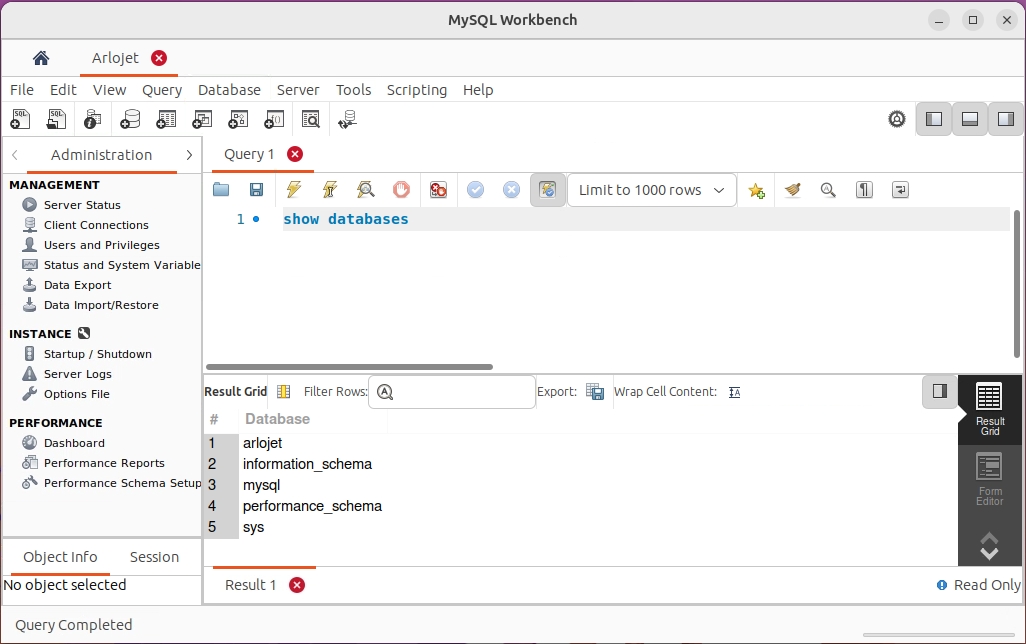Click the Save script floppy disk icon

coord(256,190)
